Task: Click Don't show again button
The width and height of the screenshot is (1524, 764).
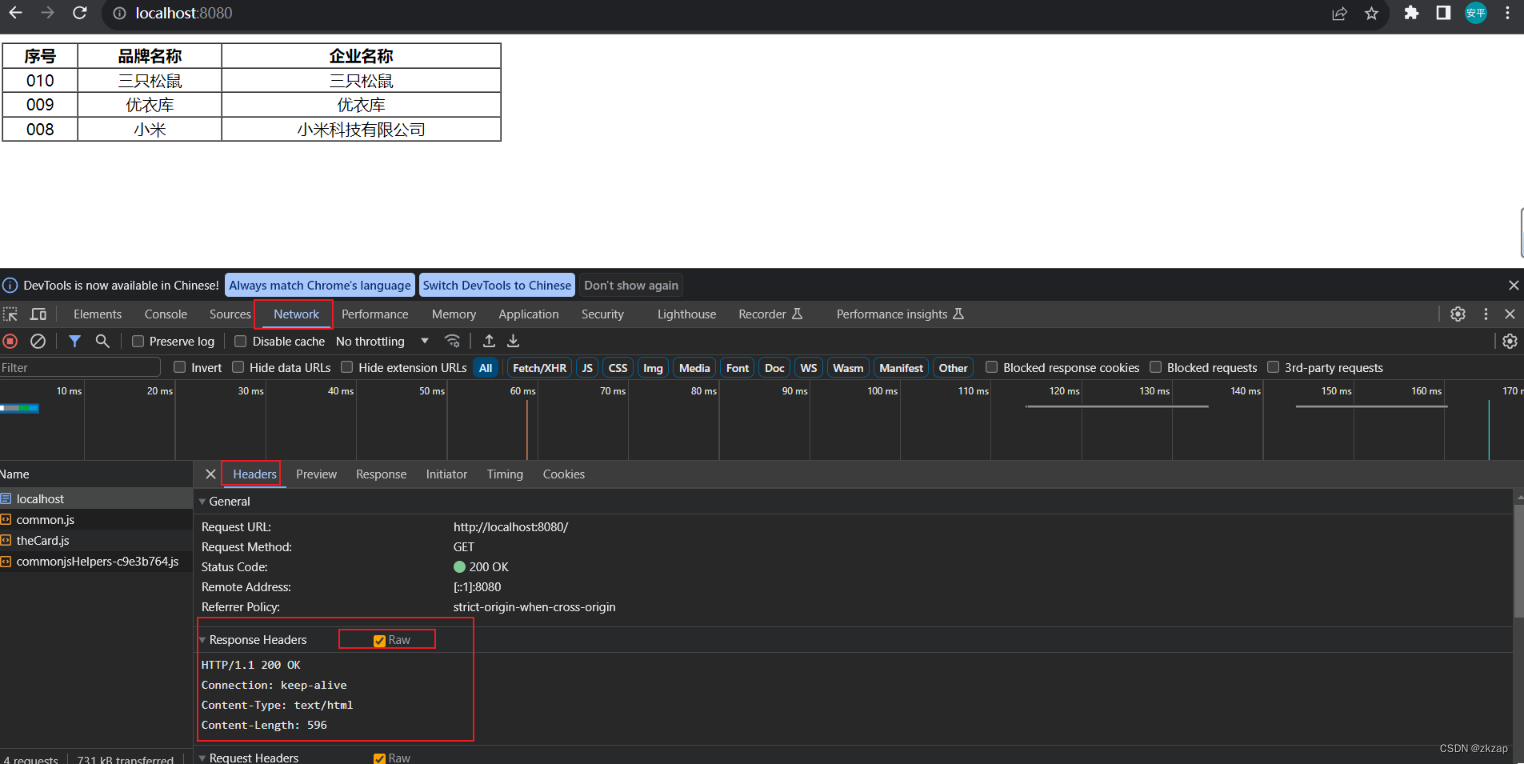Action: 631,285
